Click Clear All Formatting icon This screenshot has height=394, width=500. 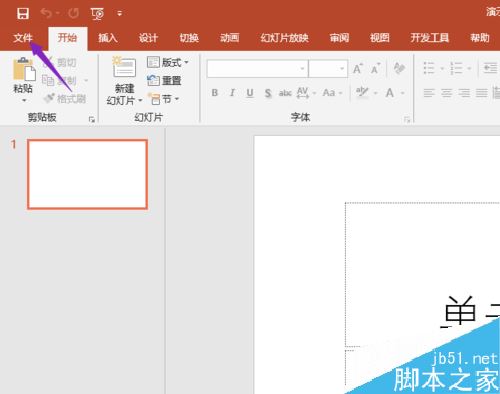click(x=399, y=68)
